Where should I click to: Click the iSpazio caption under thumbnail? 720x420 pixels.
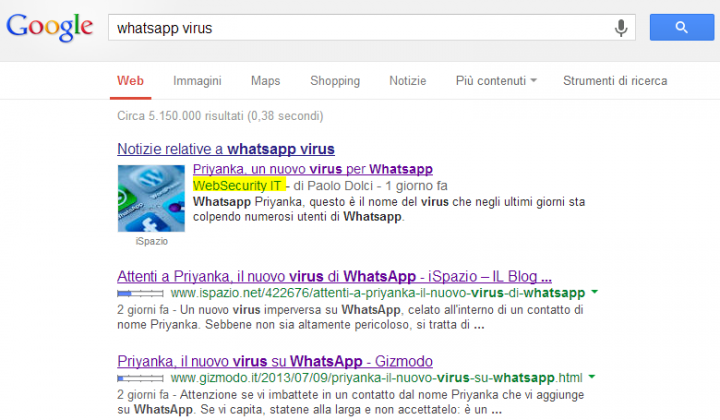[152, 241]
